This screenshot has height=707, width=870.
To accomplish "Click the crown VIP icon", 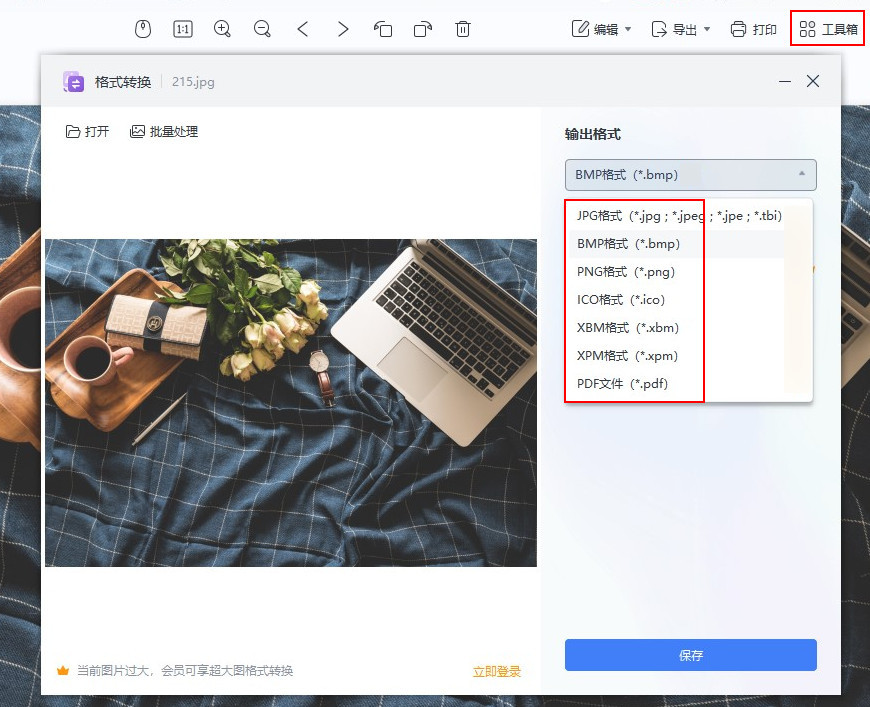I will coord(63,670).
